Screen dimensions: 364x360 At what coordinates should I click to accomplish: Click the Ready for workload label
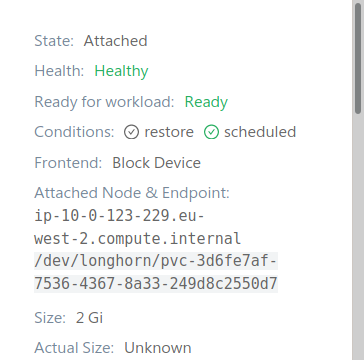pos(104,102)
